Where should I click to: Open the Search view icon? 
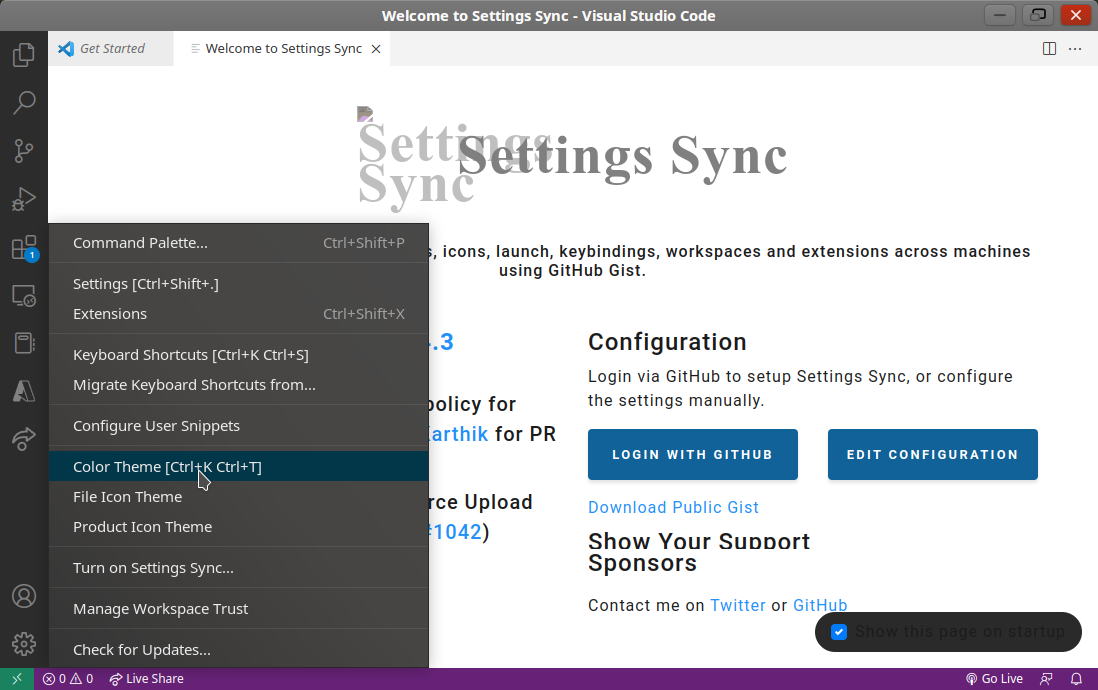click(24, 102)
